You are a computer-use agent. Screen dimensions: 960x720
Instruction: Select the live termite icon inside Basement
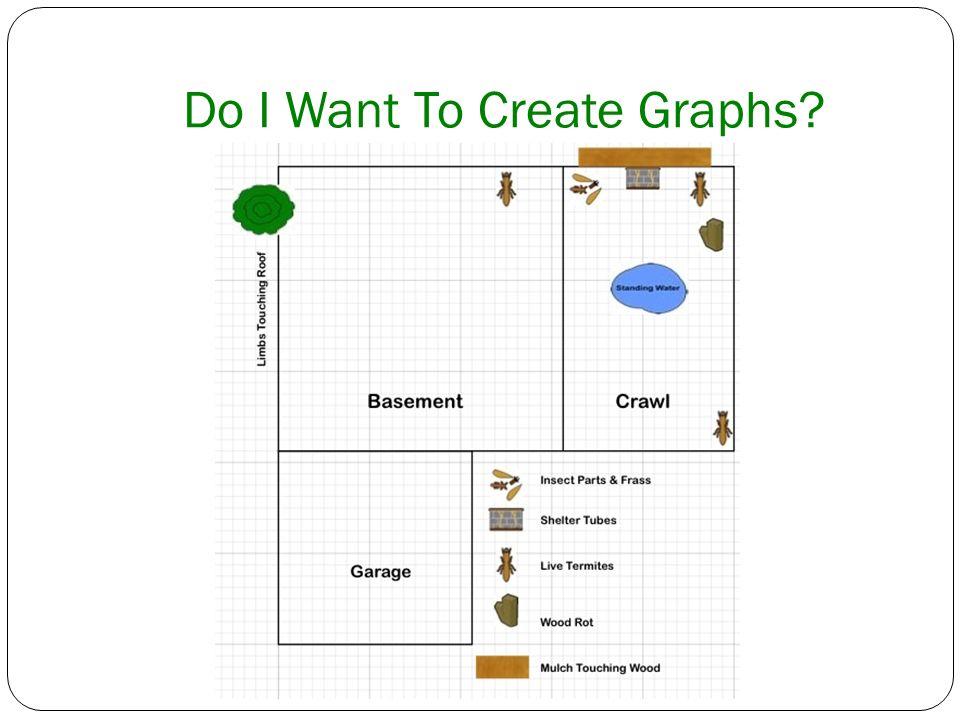coord(506,189)
